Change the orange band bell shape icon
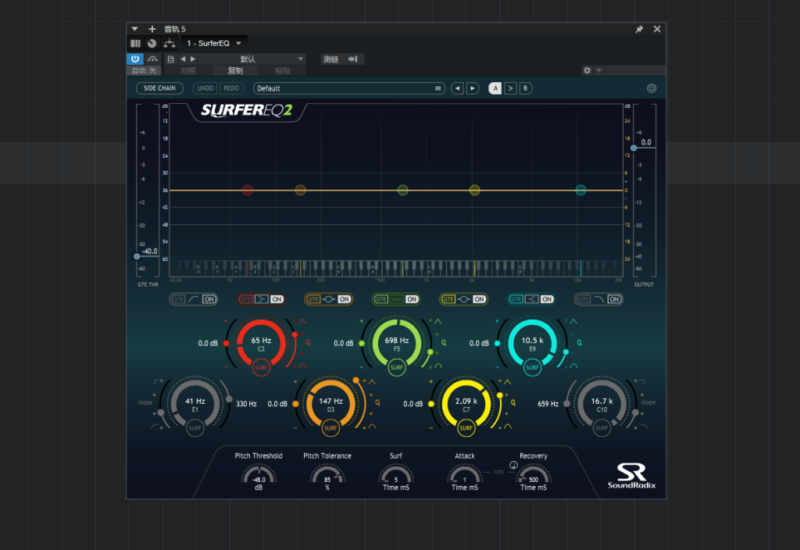This screenshot has width=800, height=550. point(329,299)
